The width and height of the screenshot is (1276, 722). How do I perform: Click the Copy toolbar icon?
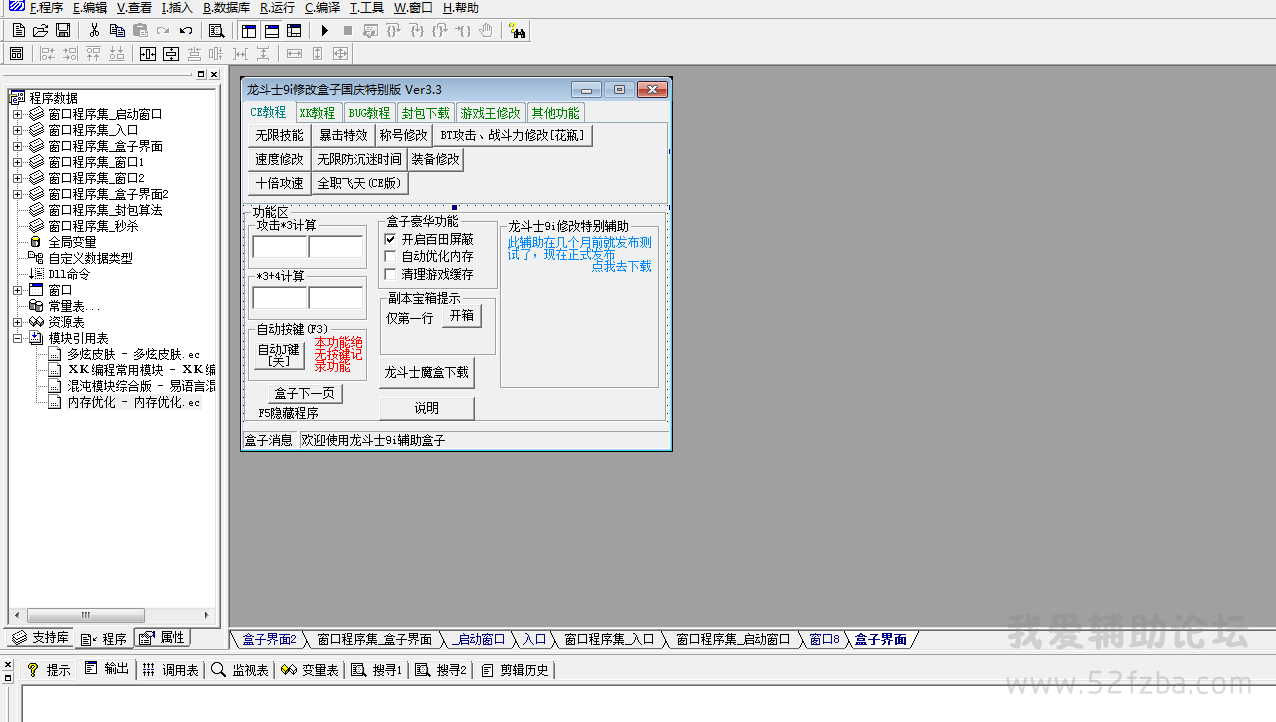tap(117, 31)
